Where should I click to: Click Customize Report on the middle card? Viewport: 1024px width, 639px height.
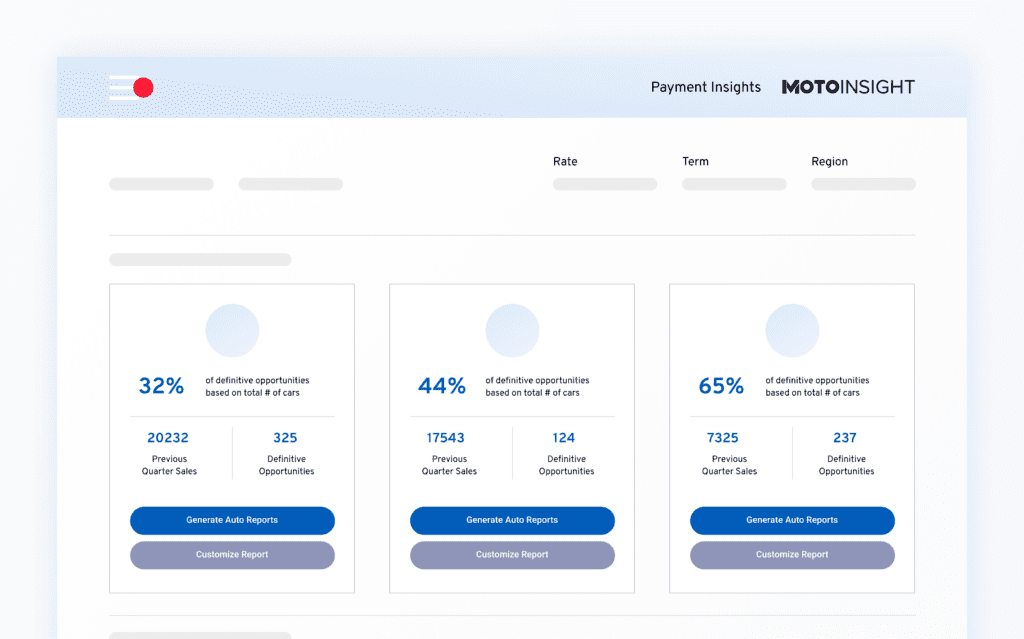point(512,555)
